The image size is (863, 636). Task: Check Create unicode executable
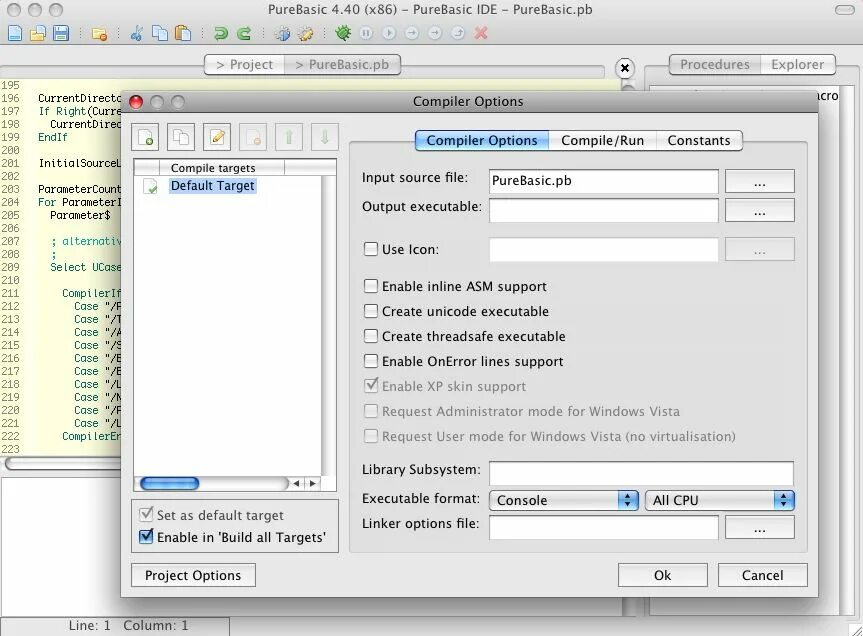pyautogui.click(x=371, y=311)
